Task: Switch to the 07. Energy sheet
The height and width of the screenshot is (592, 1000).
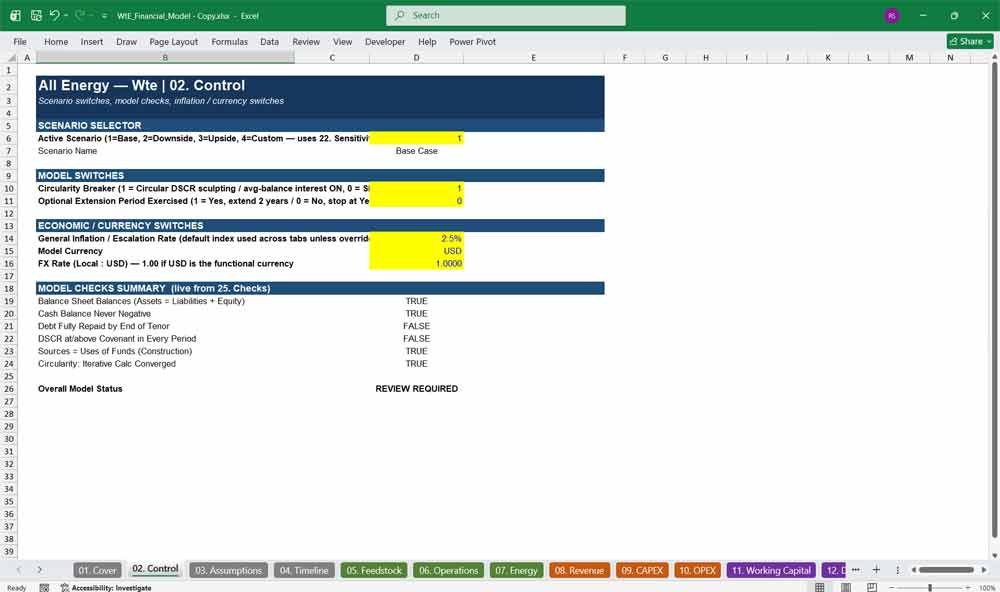Action: click(517, 570)
